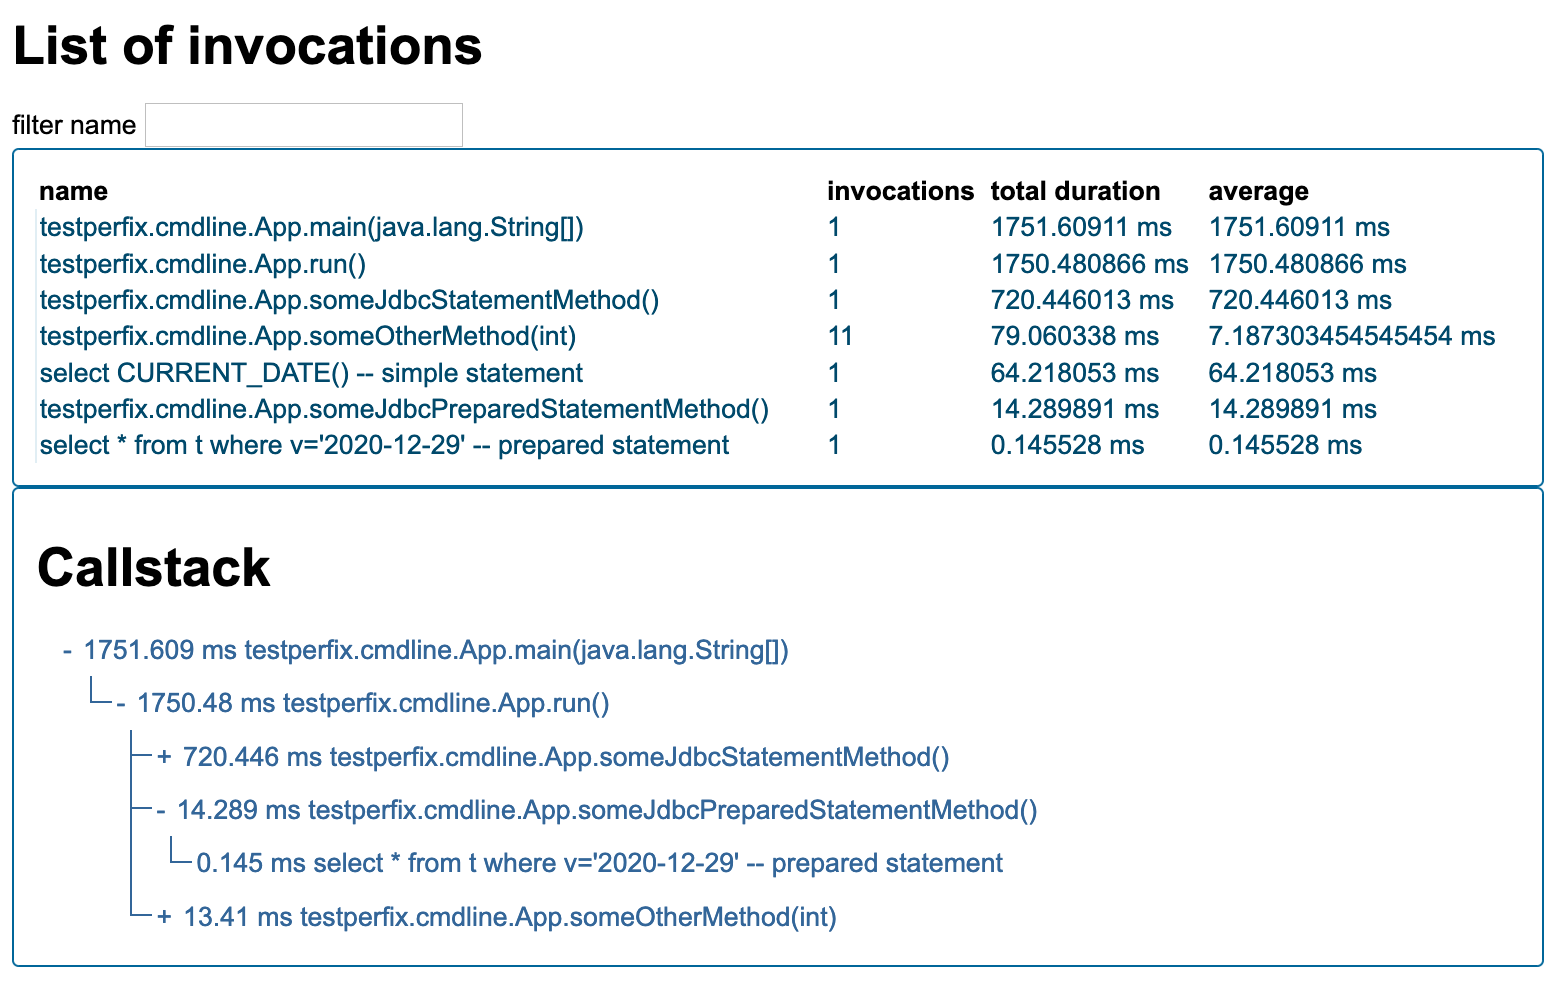Expand the someOtherMethod(int) callstack node
The height and width of the screenshot is (1000, 1564).
point(164,918)
